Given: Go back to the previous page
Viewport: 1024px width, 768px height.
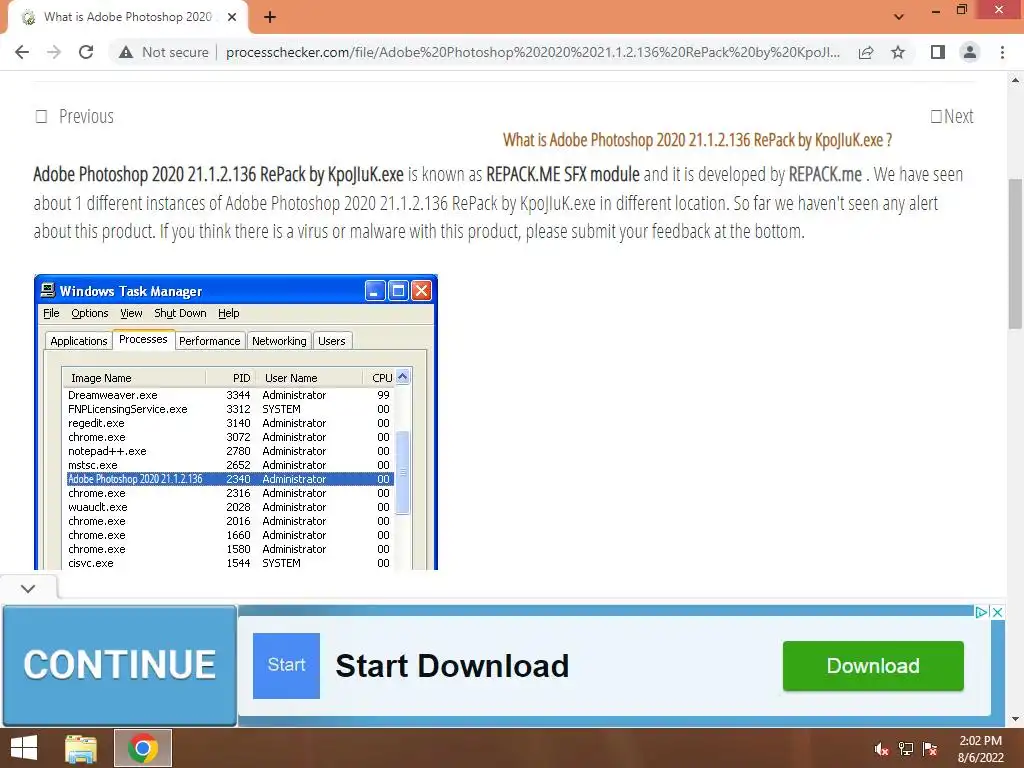Looking at the screenshot, I should tap(22, 52).
